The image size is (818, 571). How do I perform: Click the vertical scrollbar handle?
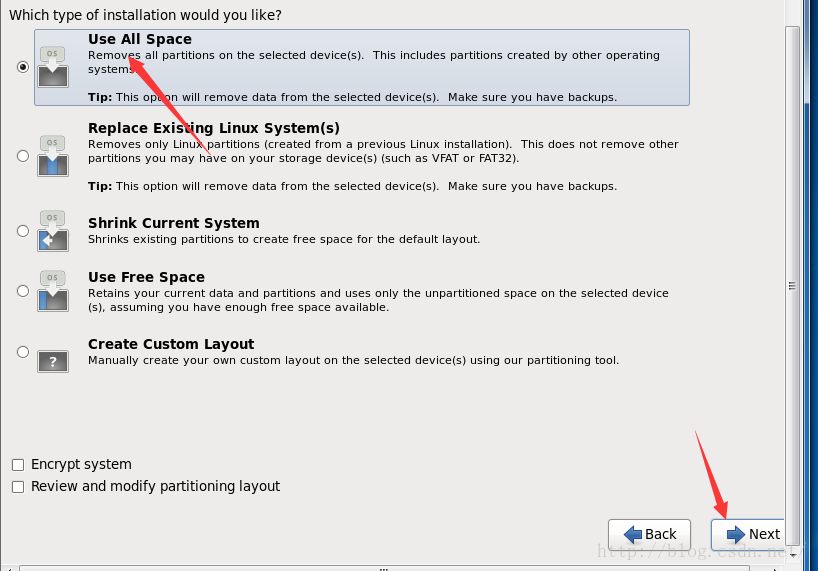pos(792,286)
